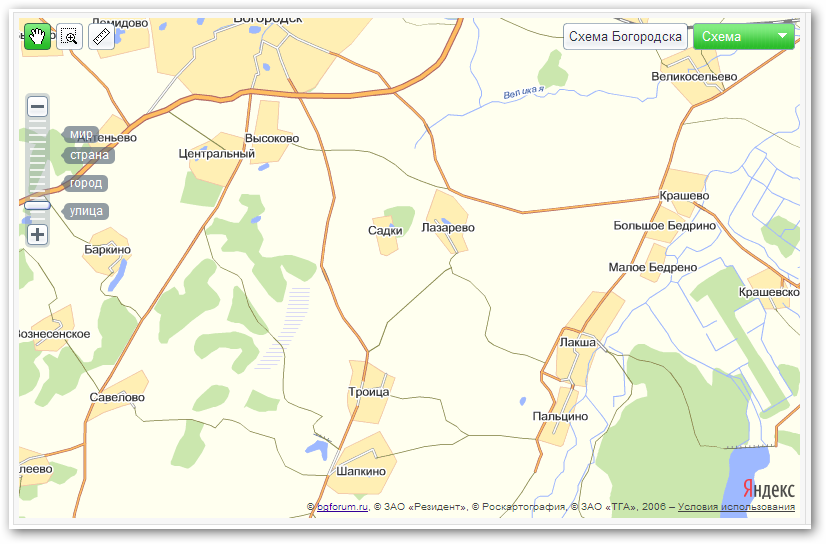Click the Шапкино settlement label
This screenshot has height=544, width=826.
click(361, 471)
